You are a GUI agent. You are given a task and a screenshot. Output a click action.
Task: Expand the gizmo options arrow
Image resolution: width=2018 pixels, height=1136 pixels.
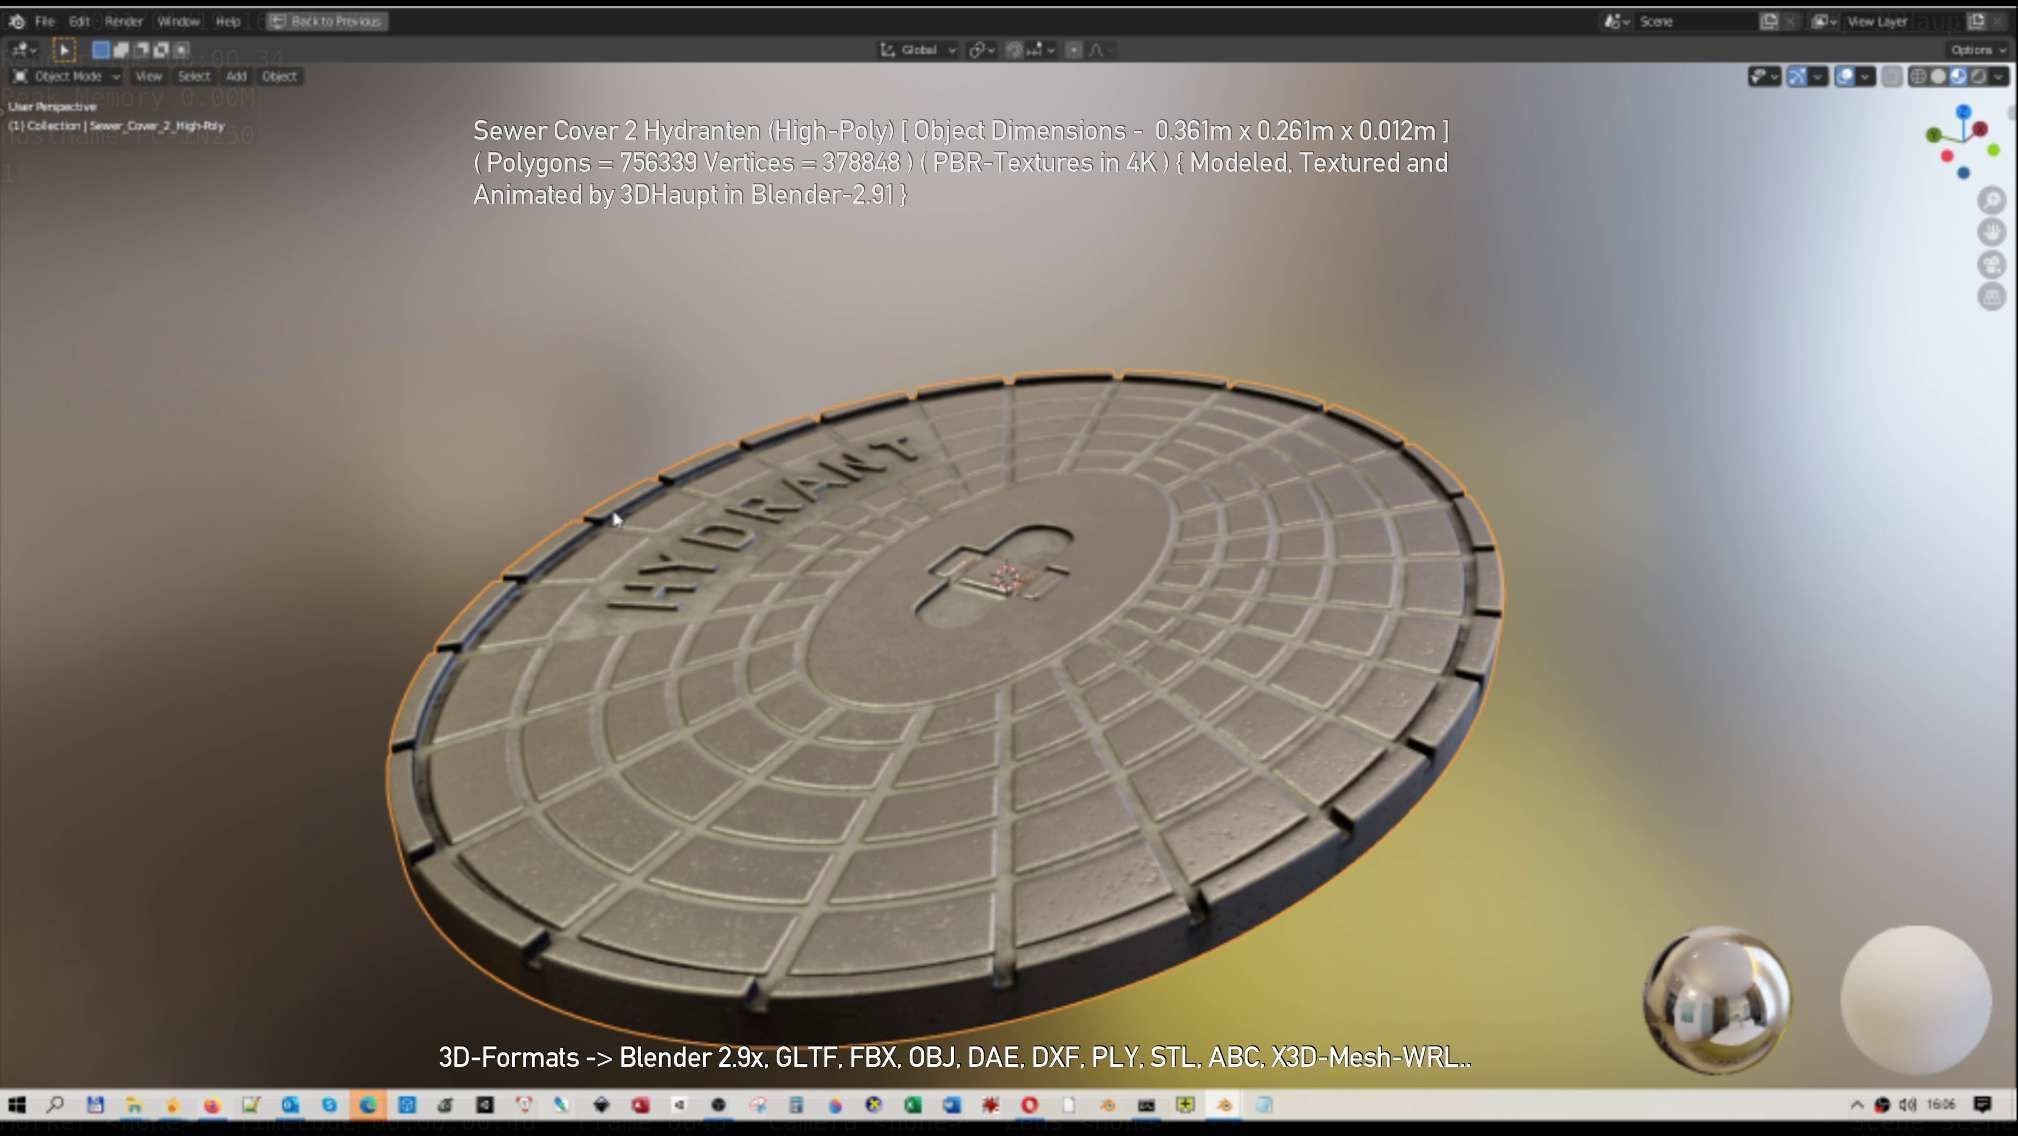(1818, 76)
